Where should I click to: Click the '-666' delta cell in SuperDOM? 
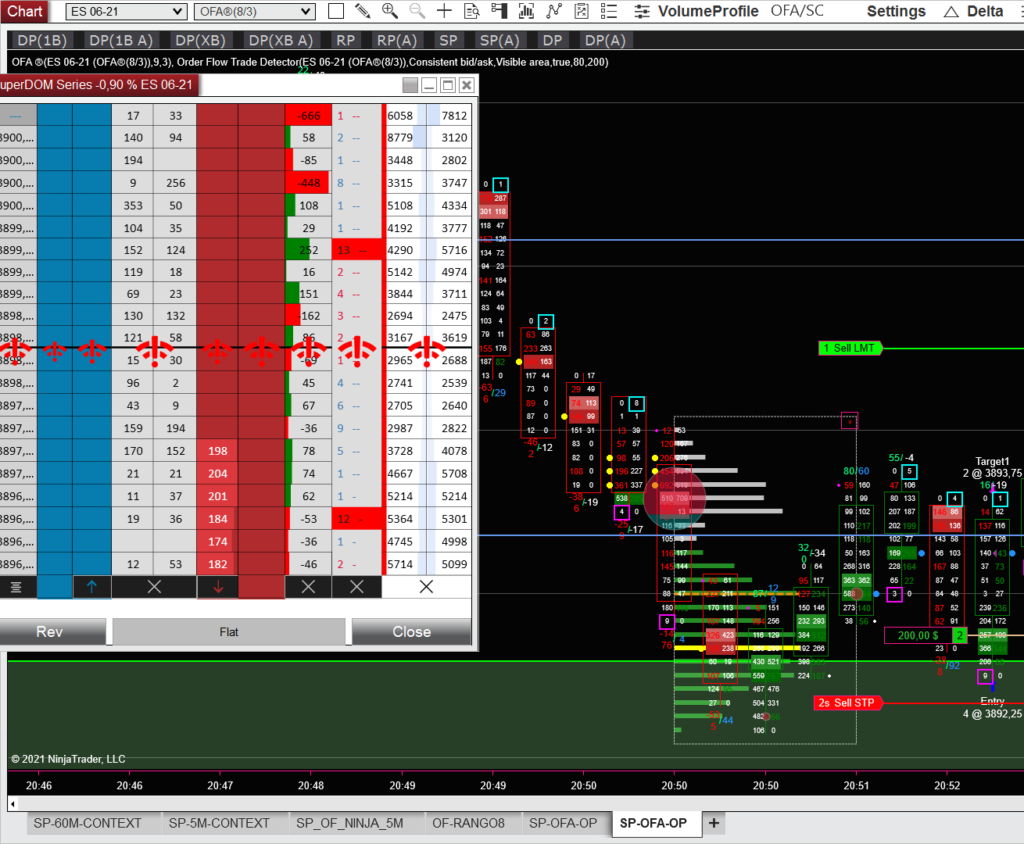tap(308, 116)
